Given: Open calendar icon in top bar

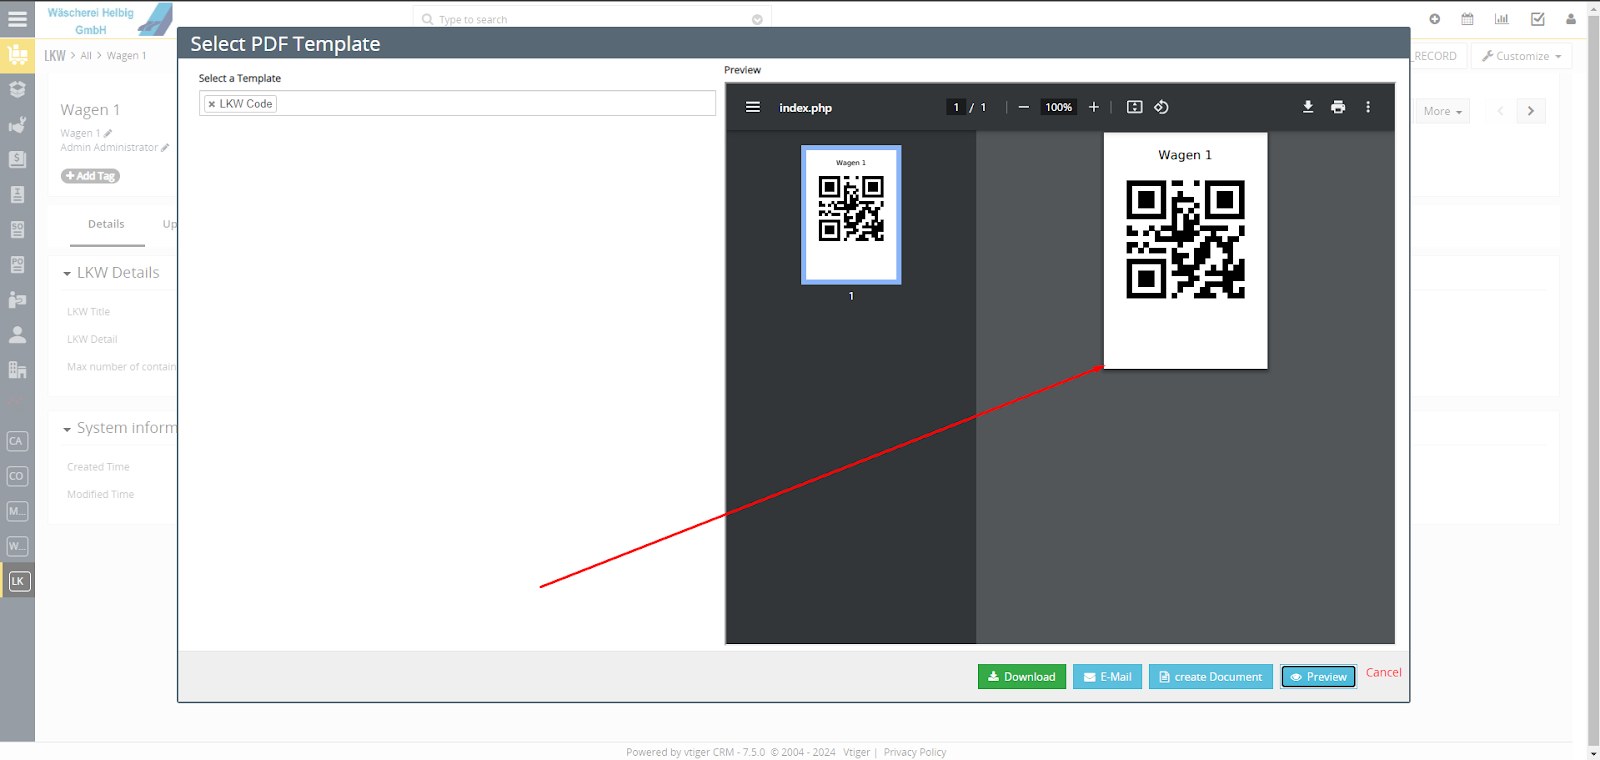Looking at the screenshot, I should pos(1467,19).
